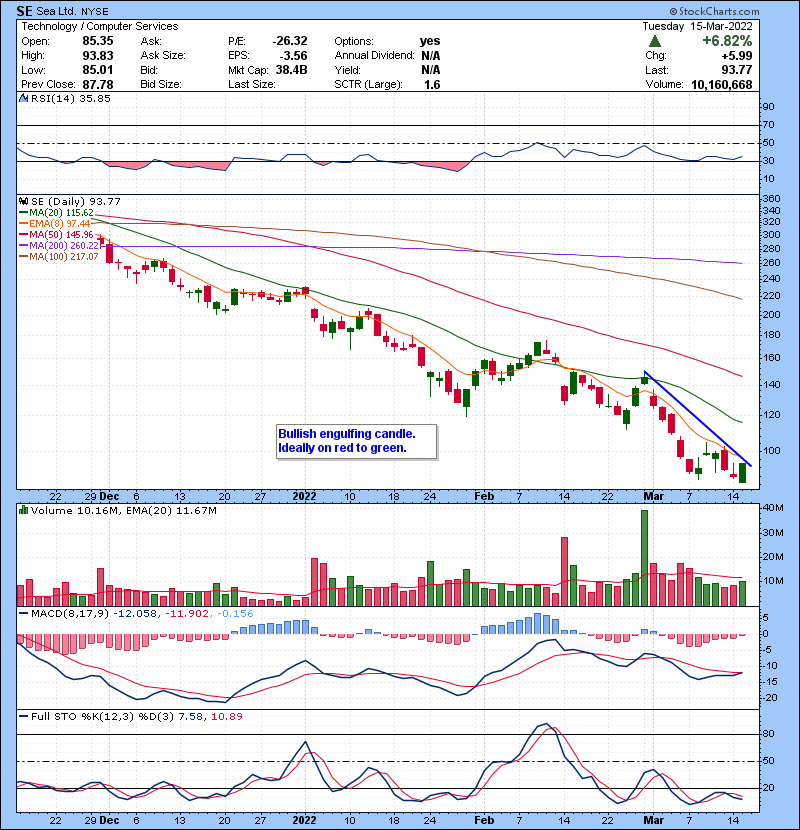Click the Open value 85.35
800x830 pixels.
coord(98,41)
